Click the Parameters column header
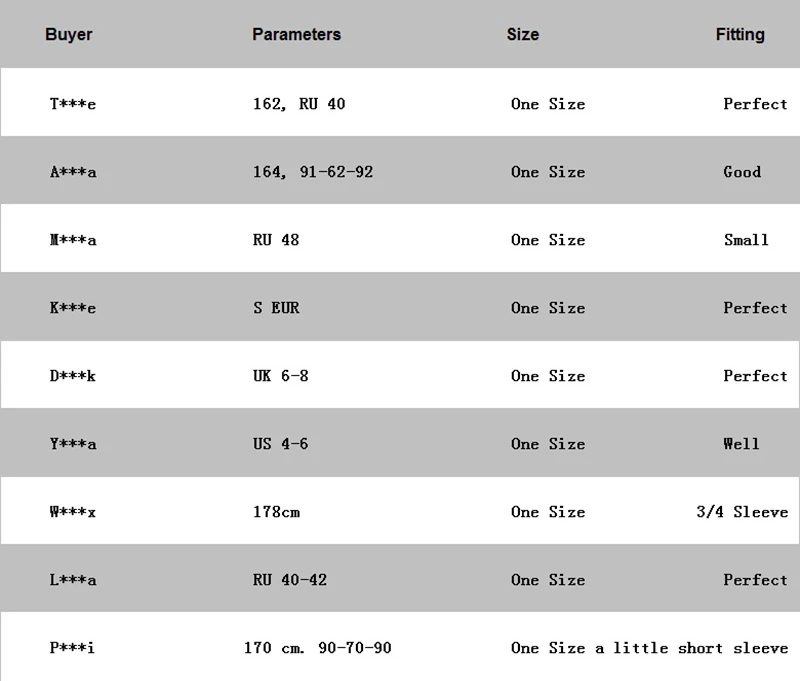This screenshot has width=800, height=681. click(x=296, y=34)
